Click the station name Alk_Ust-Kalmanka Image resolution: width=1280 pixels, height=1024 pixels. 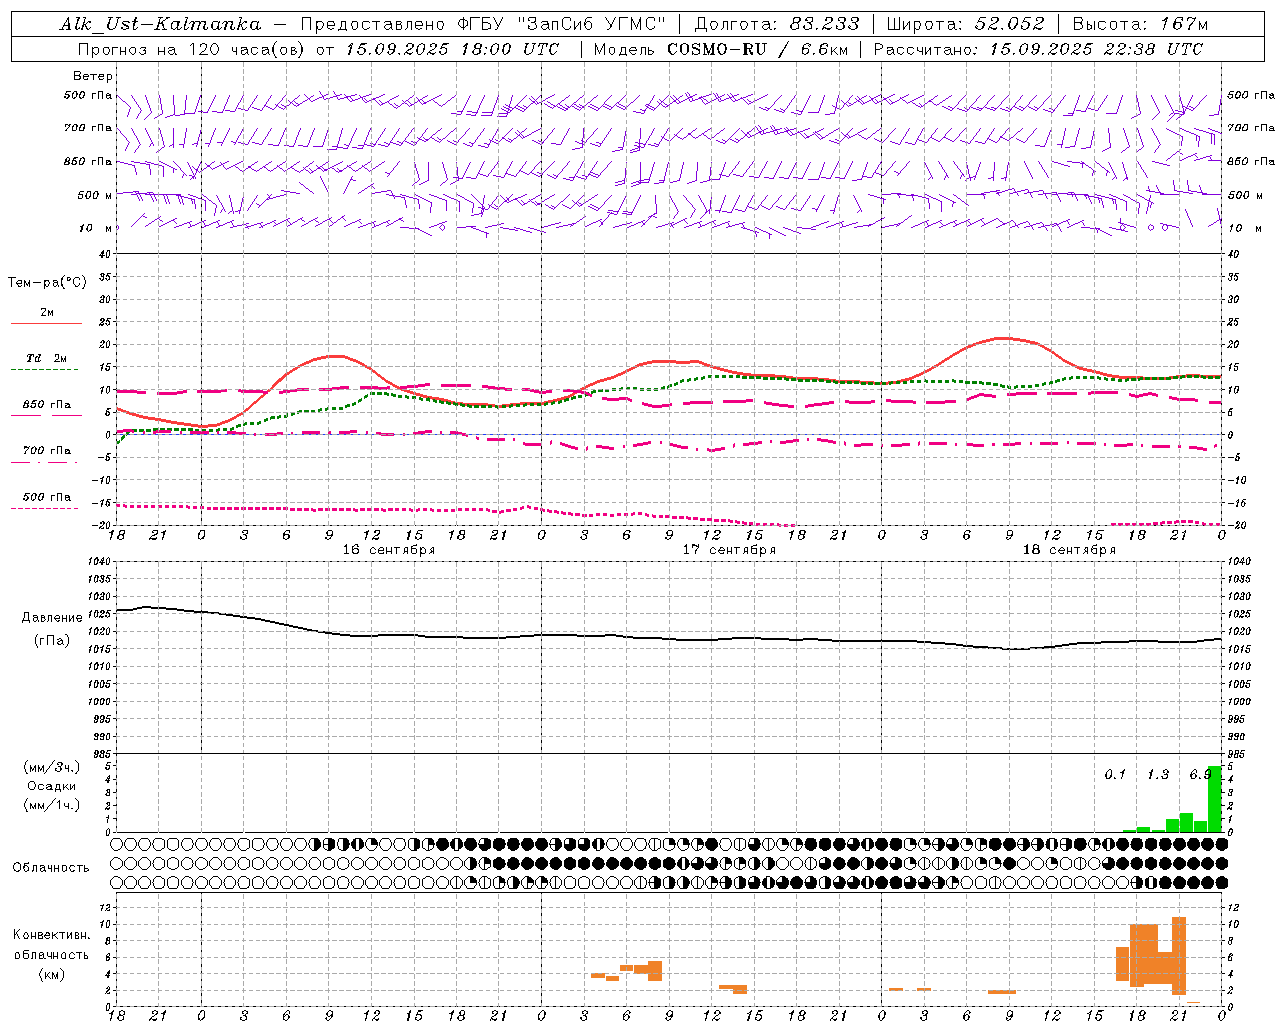[x=161, y=24]
